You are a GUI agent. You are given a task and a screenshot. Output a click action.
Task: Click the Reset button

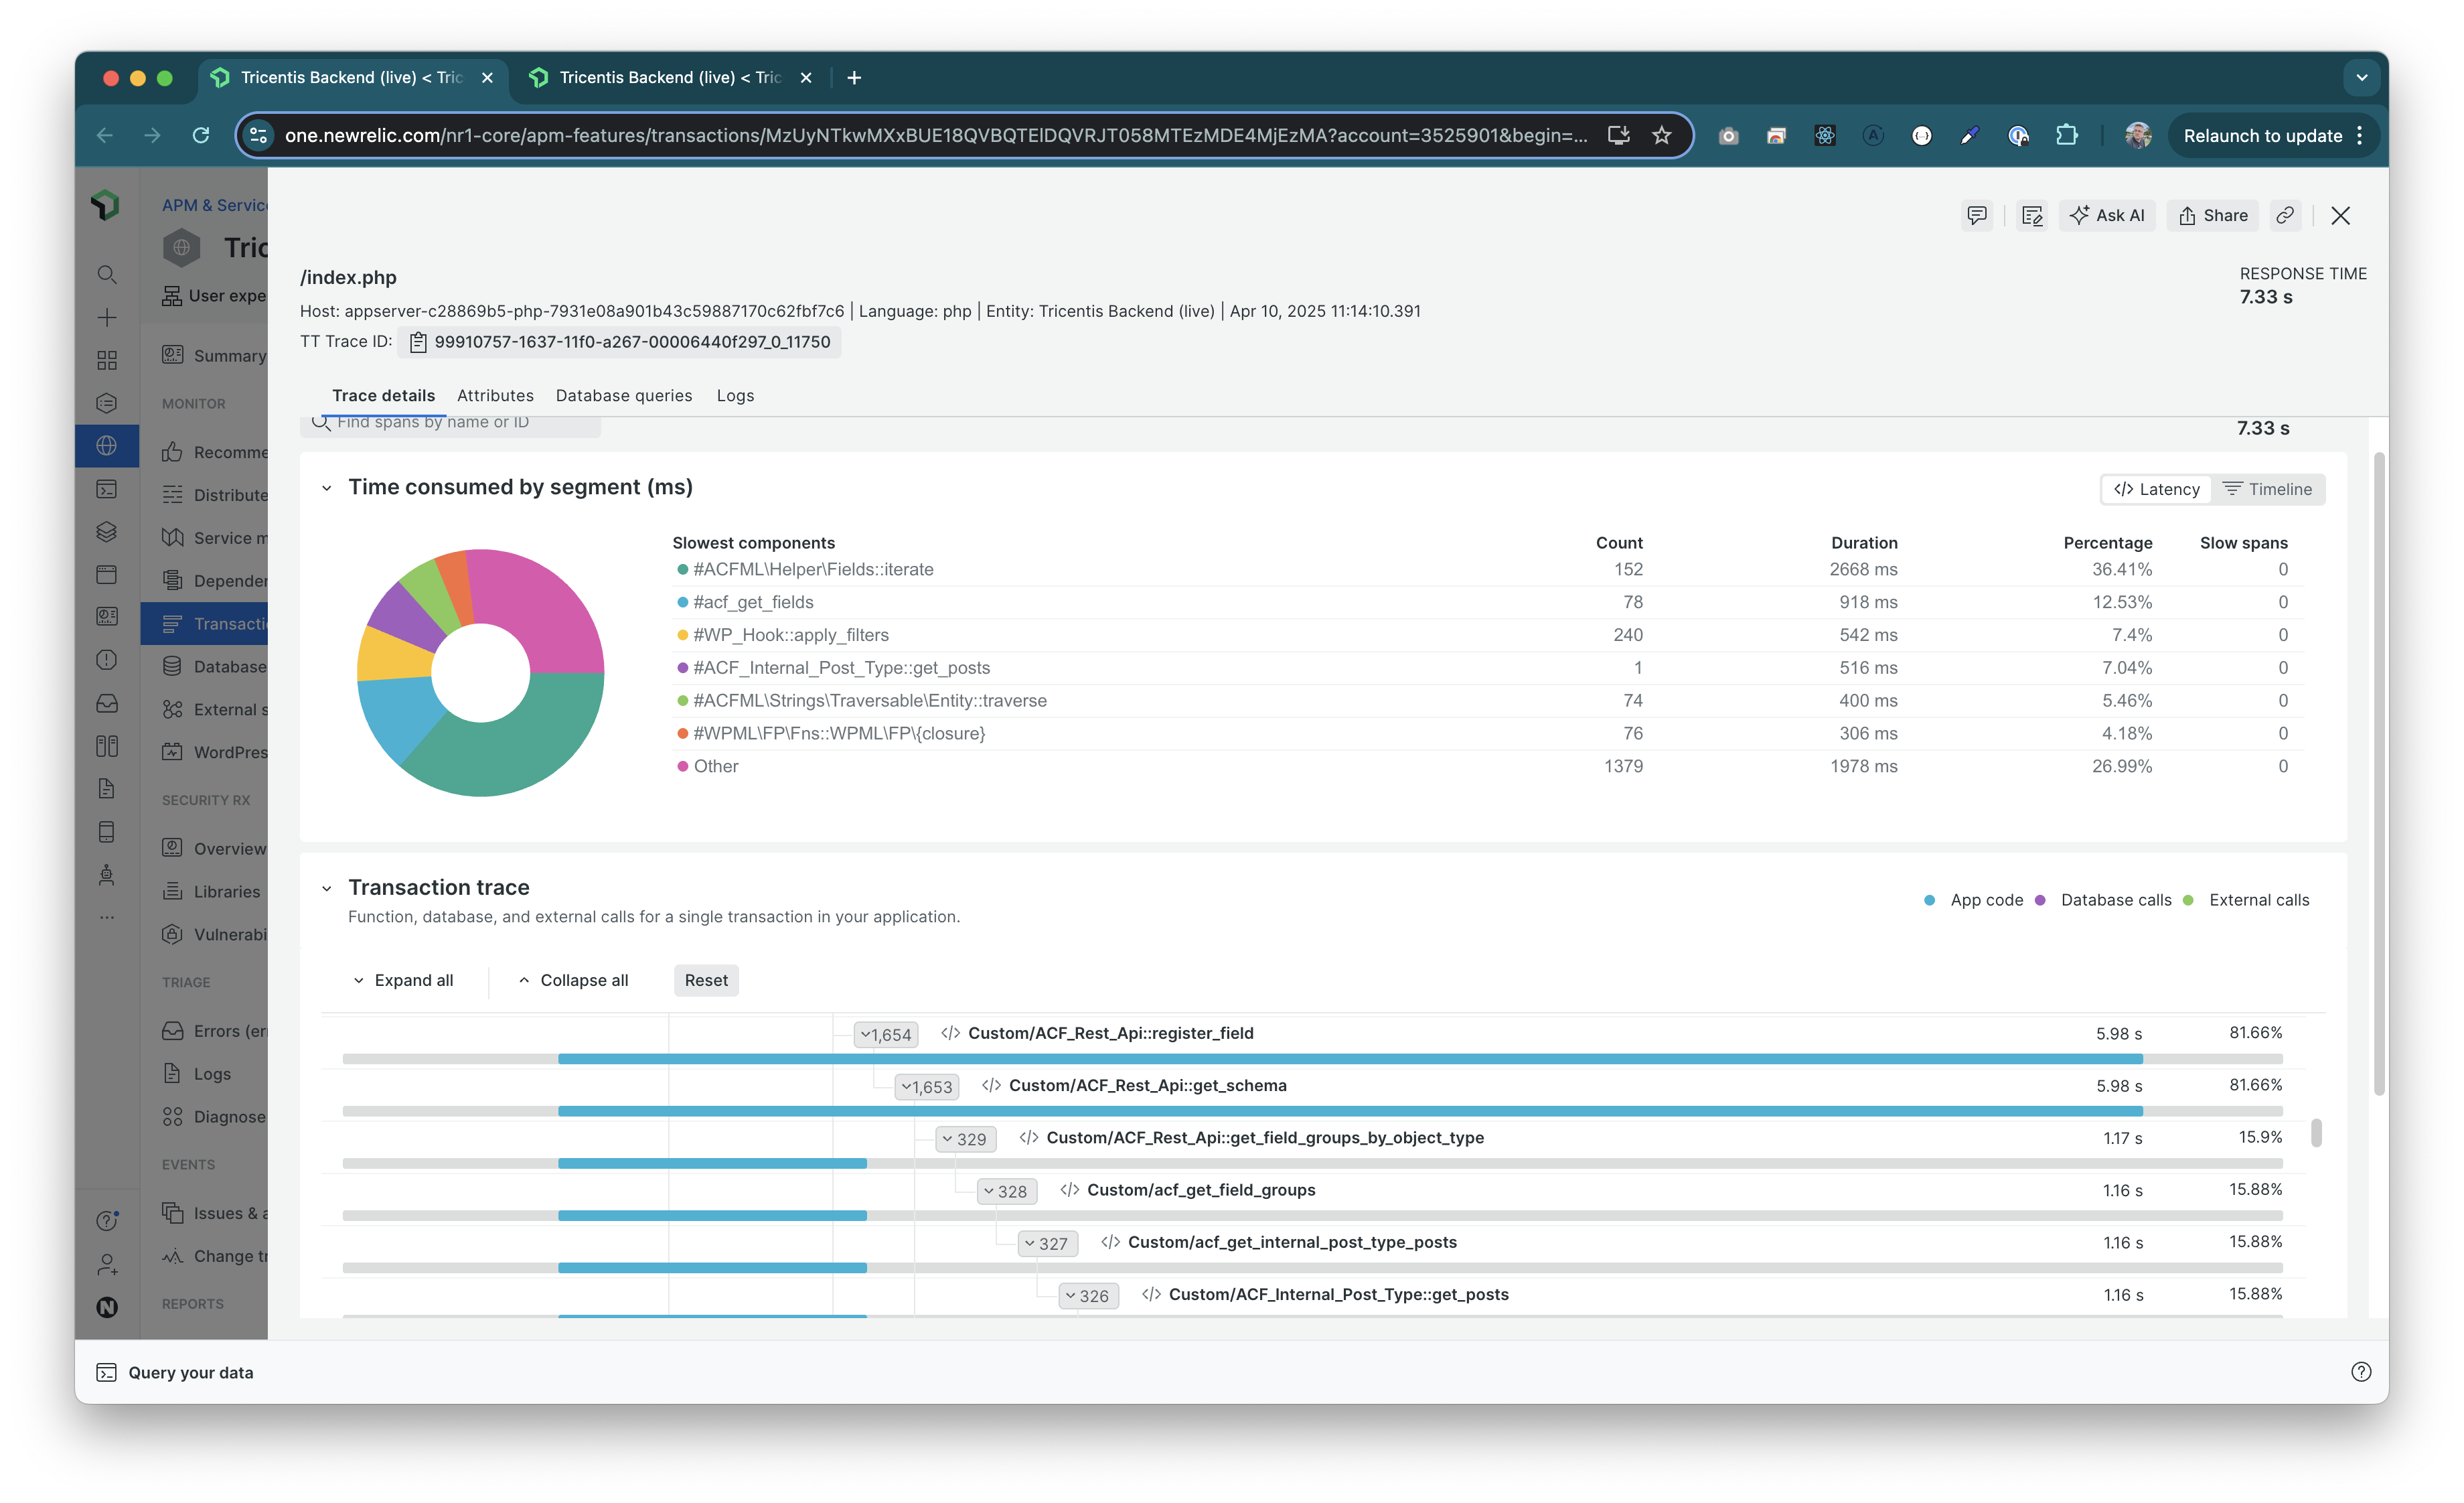[x=706, y=980]
